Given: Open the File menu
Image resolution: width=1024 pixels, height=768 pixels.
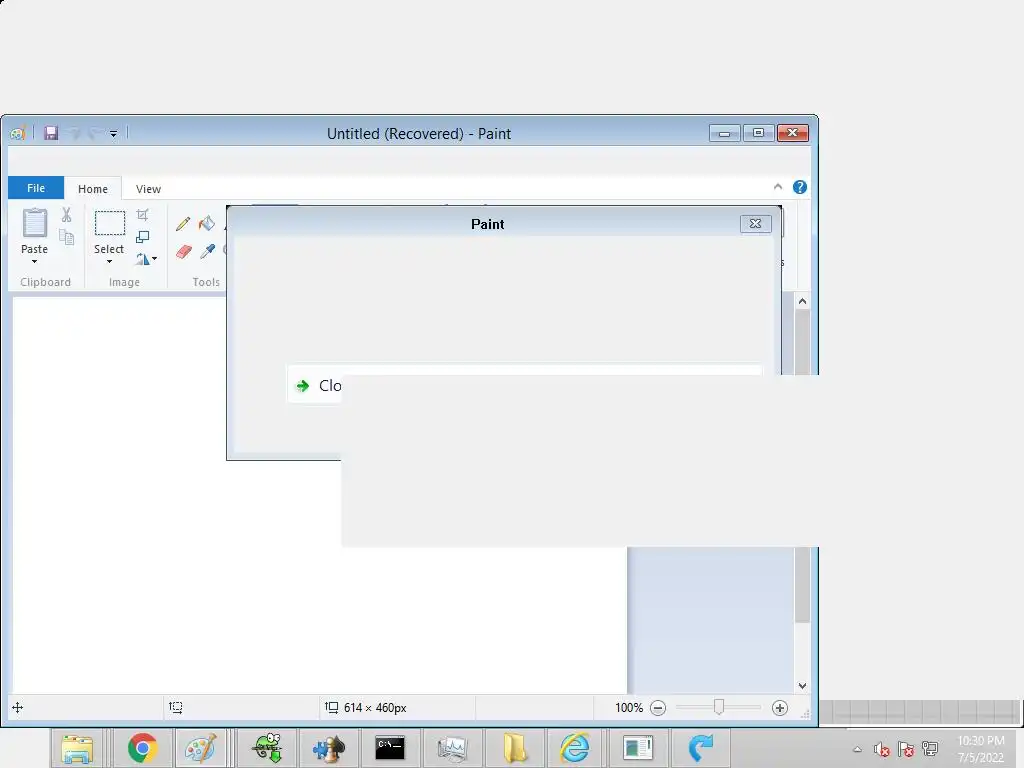Looking at the screenshot, I should pyautogui.click(x=36, y=188).
